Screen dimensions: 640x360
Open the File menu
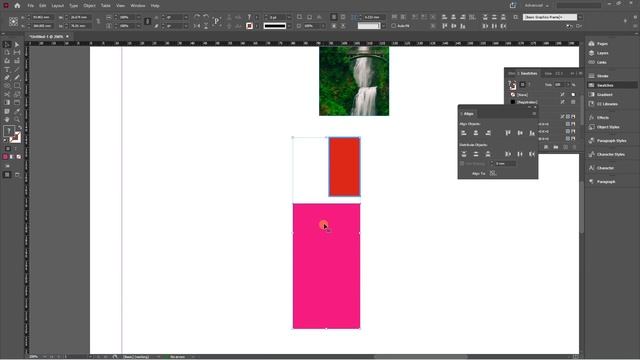pyautogui.click(x=31, y=6)
